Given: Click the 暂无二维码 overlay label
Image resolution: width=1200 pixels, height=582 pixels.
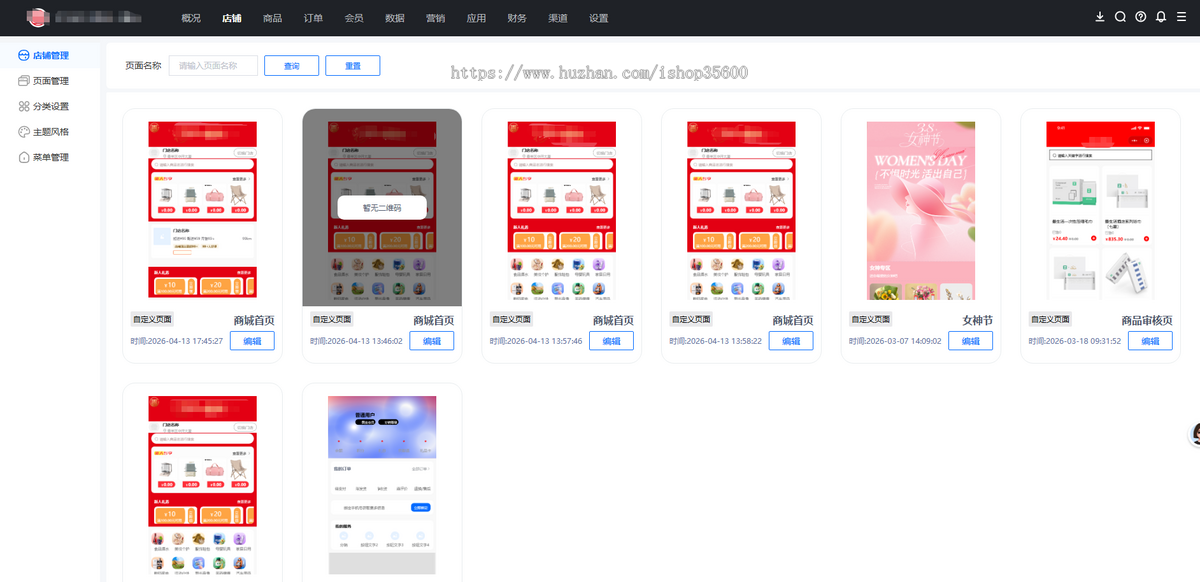Looking at the screenshot, I should point(382,208).
